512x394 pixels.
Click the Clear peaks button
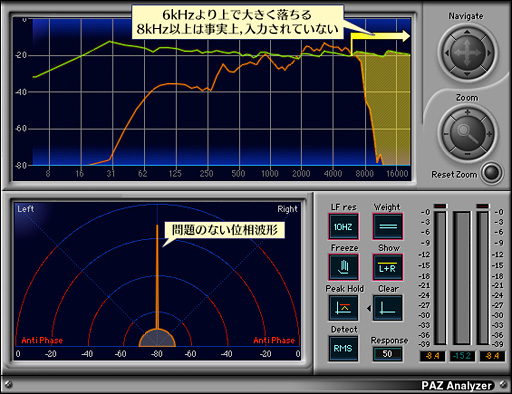(387, 308)
